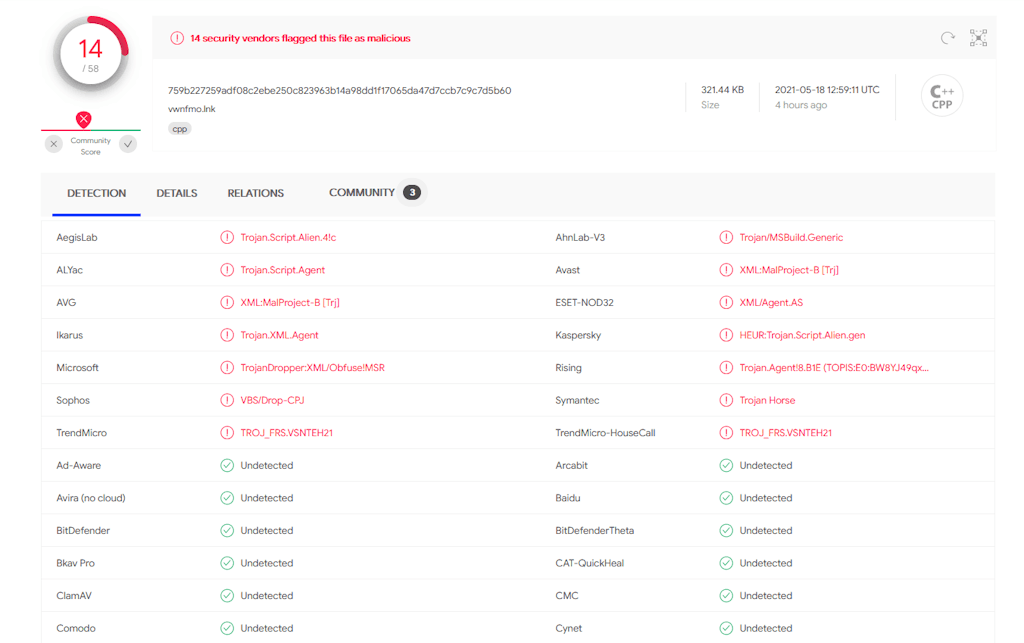Click the reanalyze refresh icon
Image resolution: width=1024 pixels, height=643 pixels.
[x=948, y=38]
